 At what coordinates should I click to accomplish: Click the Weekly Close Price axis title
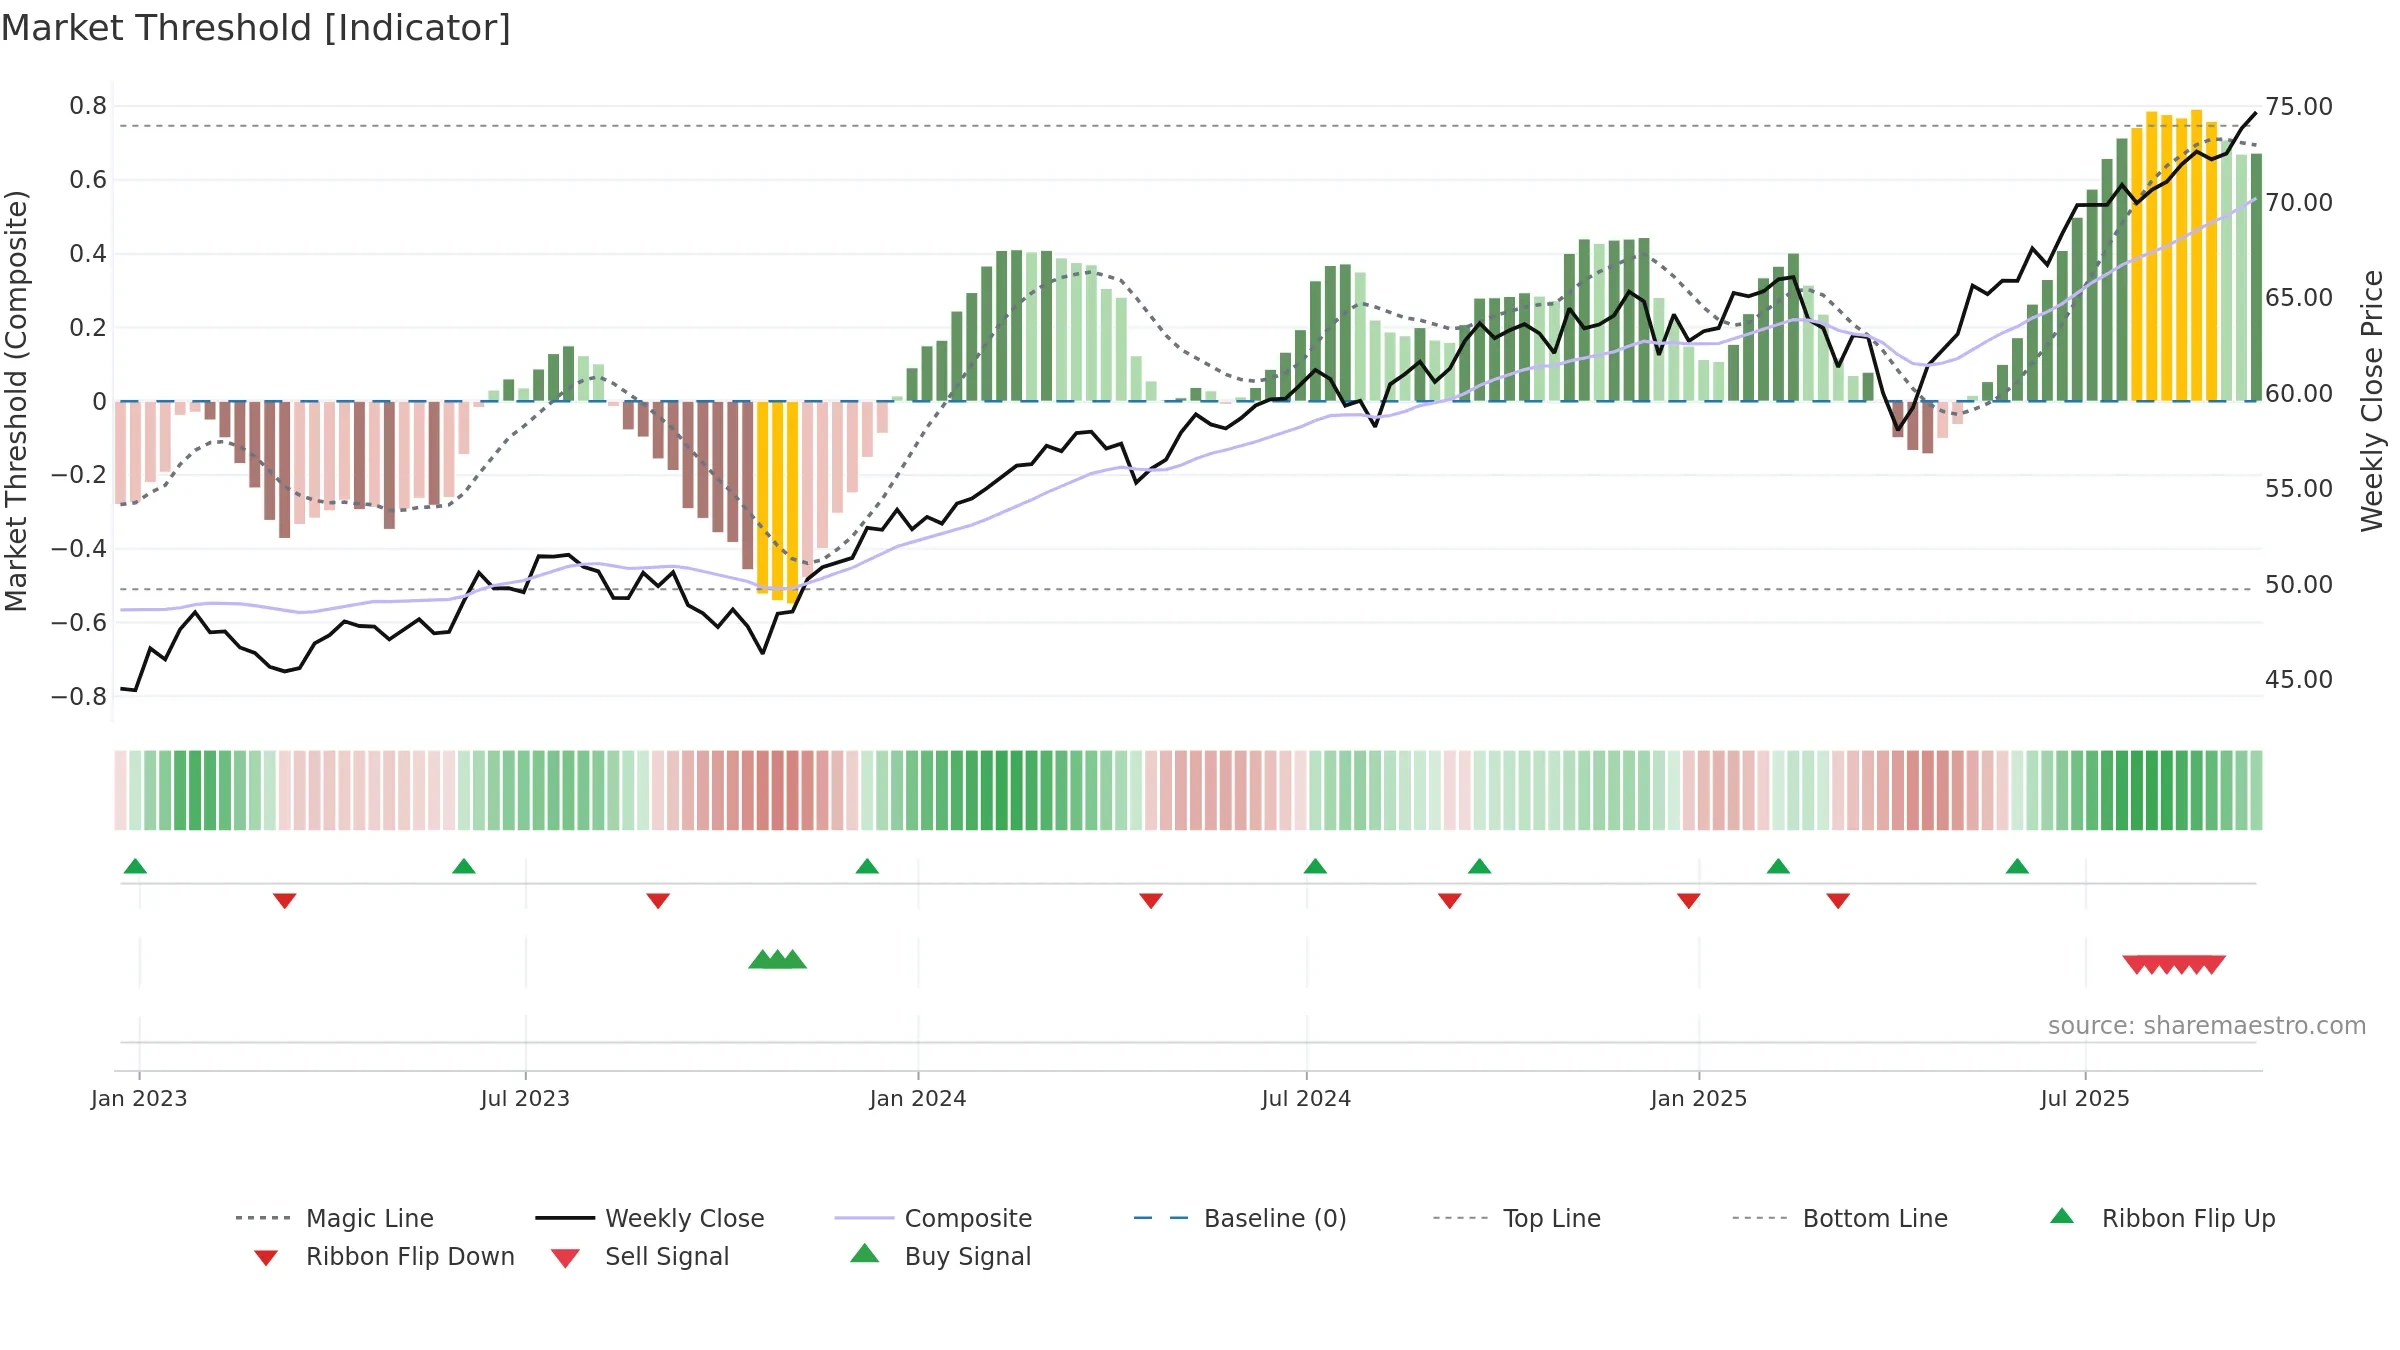click(x=2372, y=401)
